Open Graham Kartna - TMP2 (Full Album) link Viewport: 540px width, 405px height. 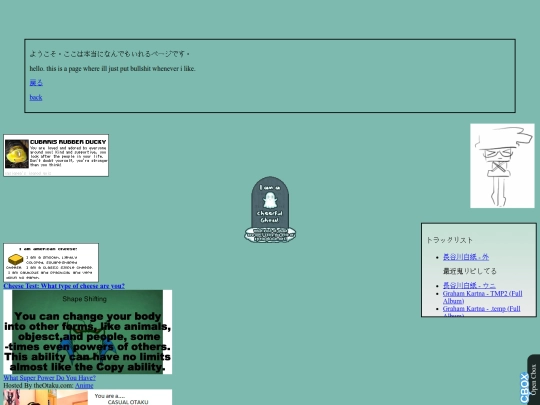[x=482, y=297]
